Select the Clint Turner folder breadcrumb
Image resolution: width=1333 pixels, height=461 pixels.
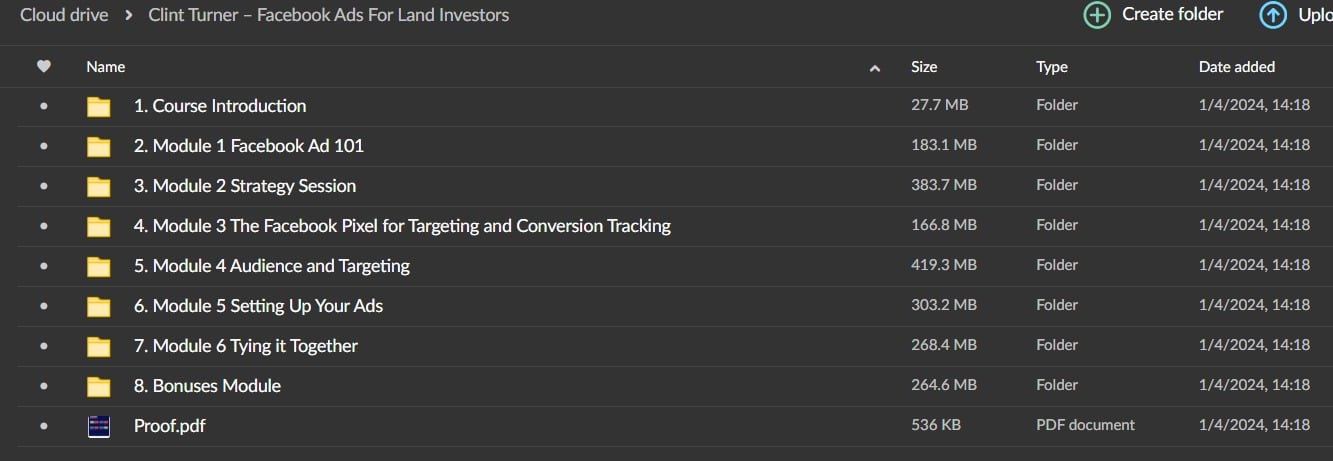(328, 15)
